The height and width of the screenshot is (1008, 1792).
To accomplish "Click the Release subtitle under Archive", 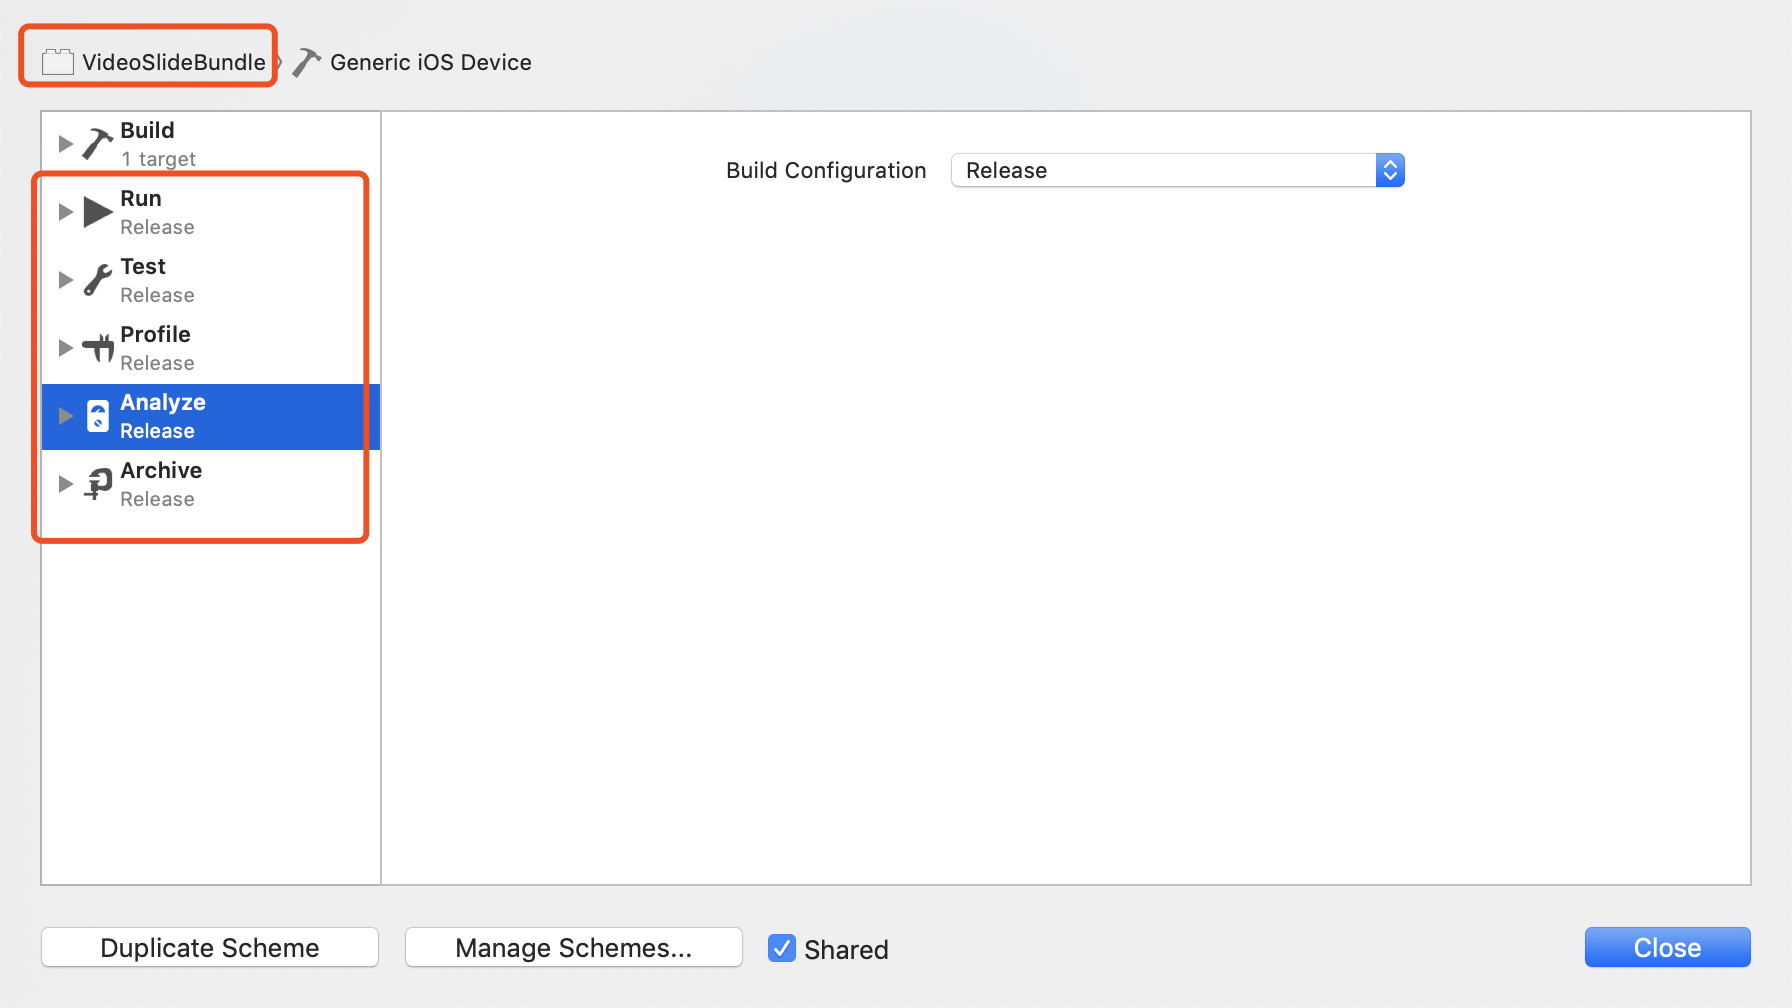I will (157, 499).
